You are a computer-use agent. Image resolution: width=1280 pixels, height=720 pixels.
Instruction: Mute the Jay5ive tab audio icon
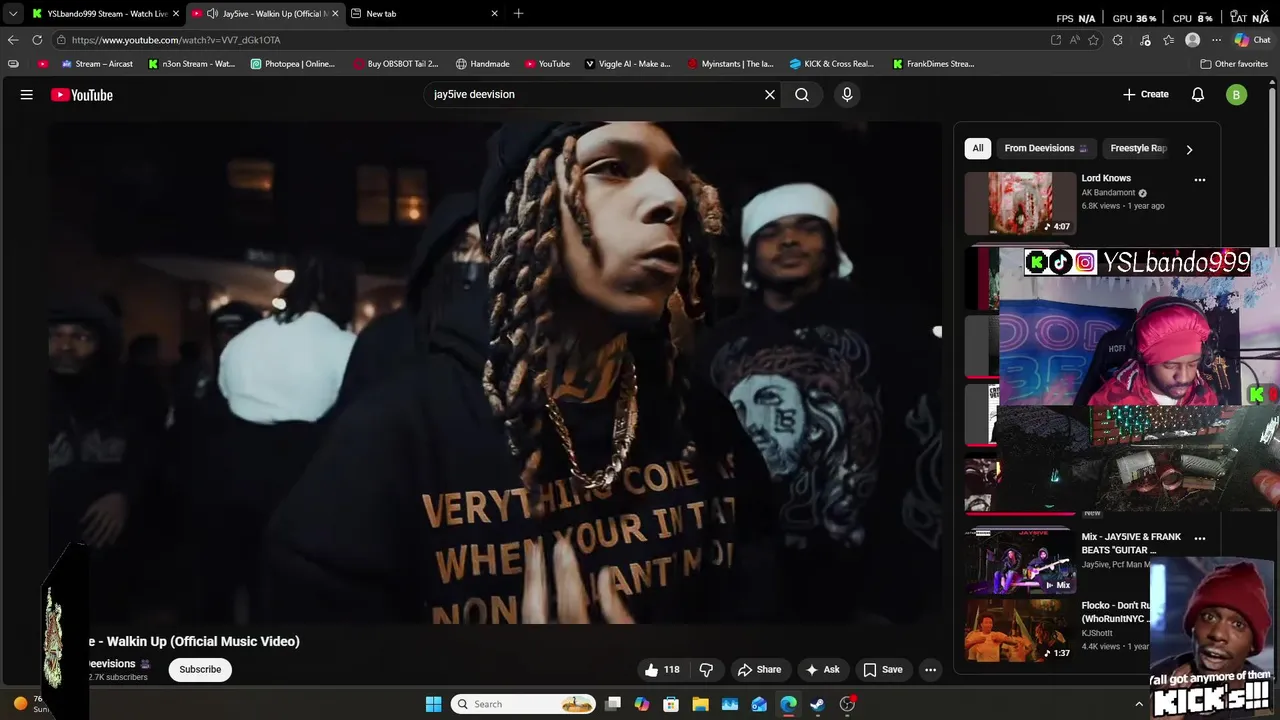coord(213,14)
